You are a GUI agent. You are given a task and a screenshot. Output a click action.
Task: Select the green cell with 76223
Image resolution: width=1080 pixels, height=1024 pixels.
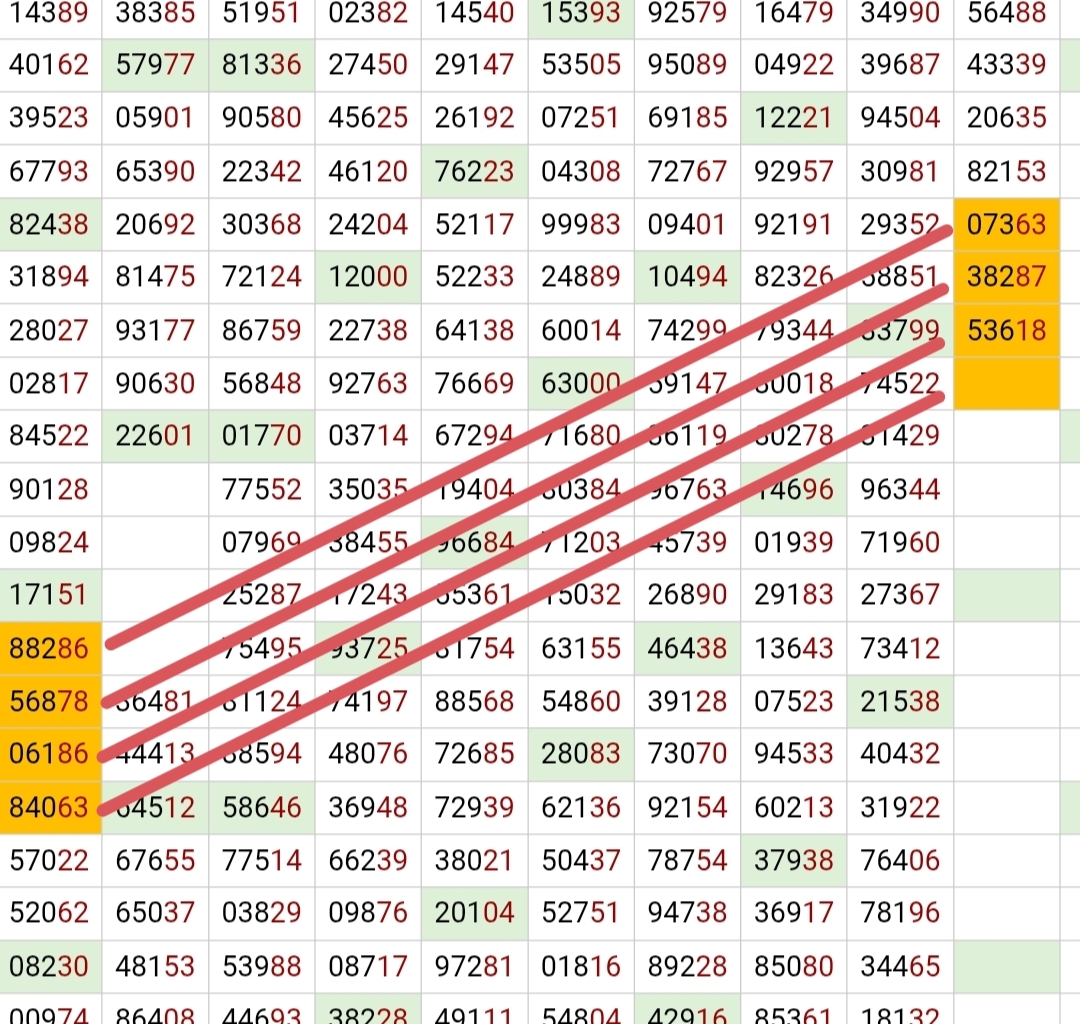475,171
